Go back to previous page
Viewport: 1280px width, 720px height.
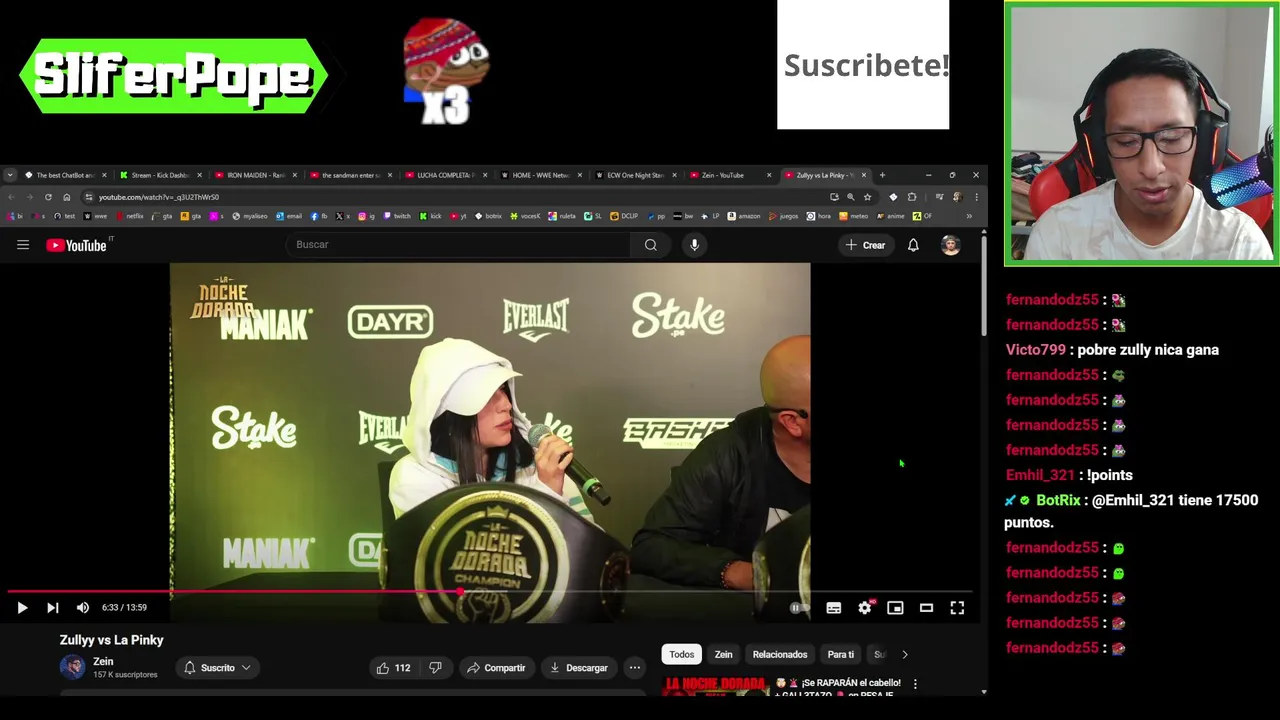[11, 197]
